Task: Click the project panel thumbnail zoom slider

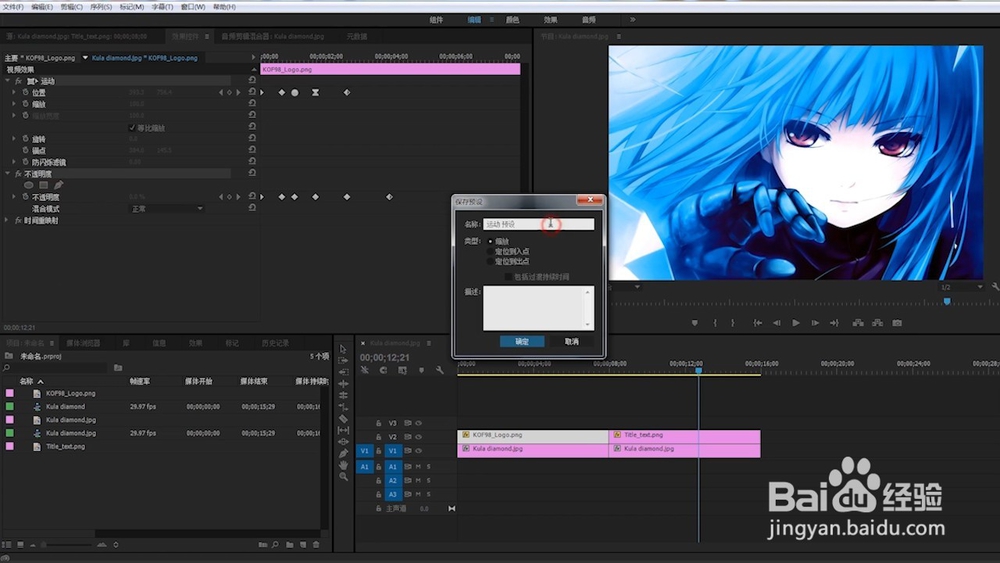Action: tap(66, 545)
